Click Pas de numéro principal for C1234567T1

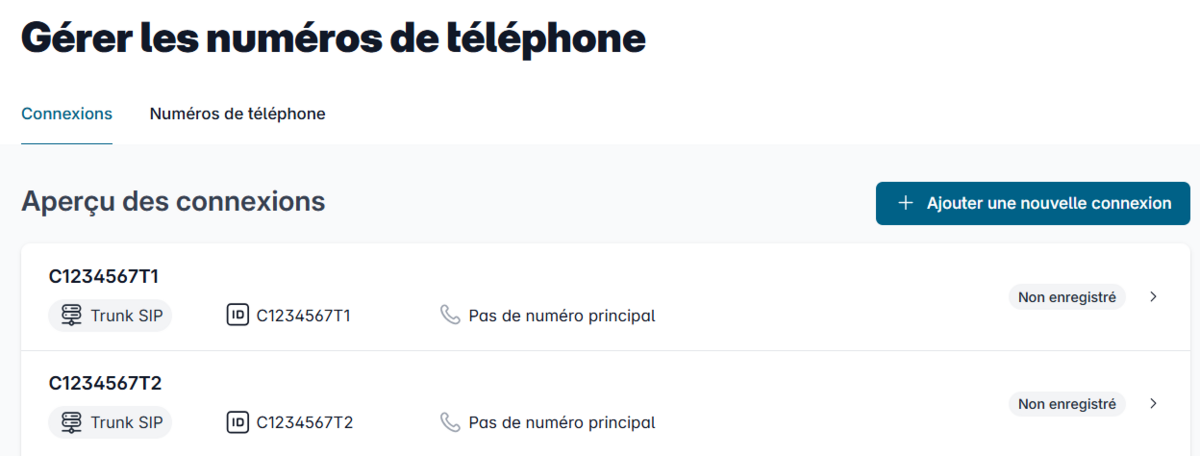coord(561,316)
